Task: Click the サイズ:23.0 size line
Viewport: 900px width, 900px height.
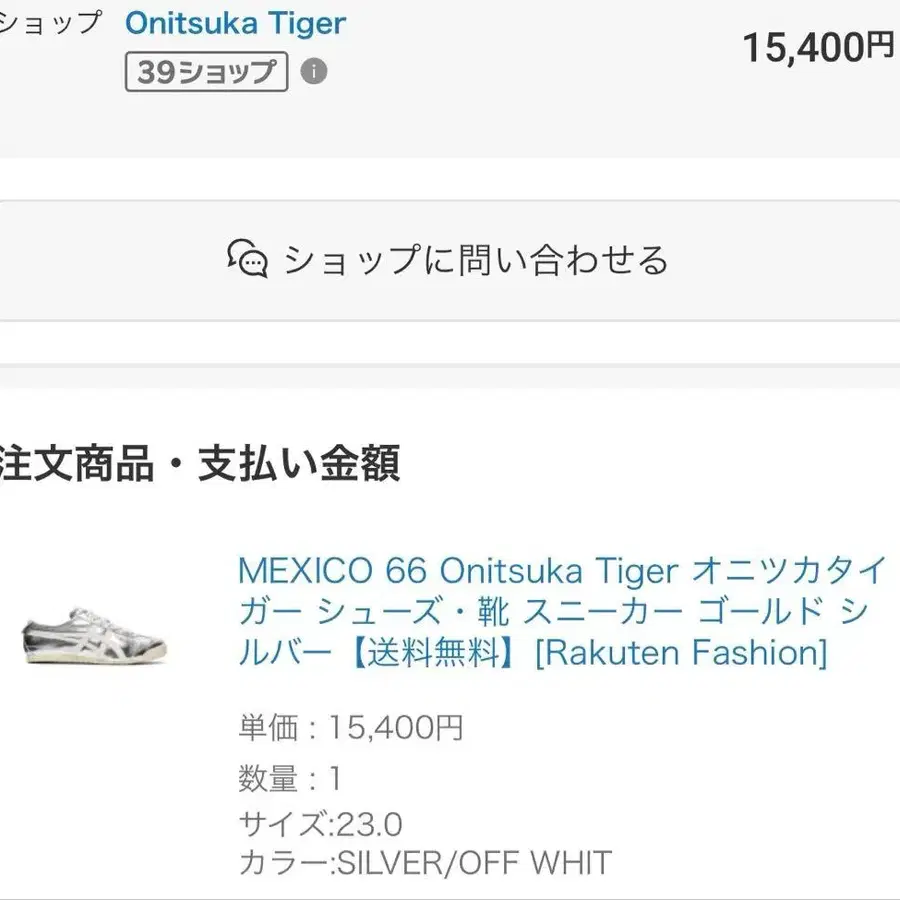Action: [320, 824]
